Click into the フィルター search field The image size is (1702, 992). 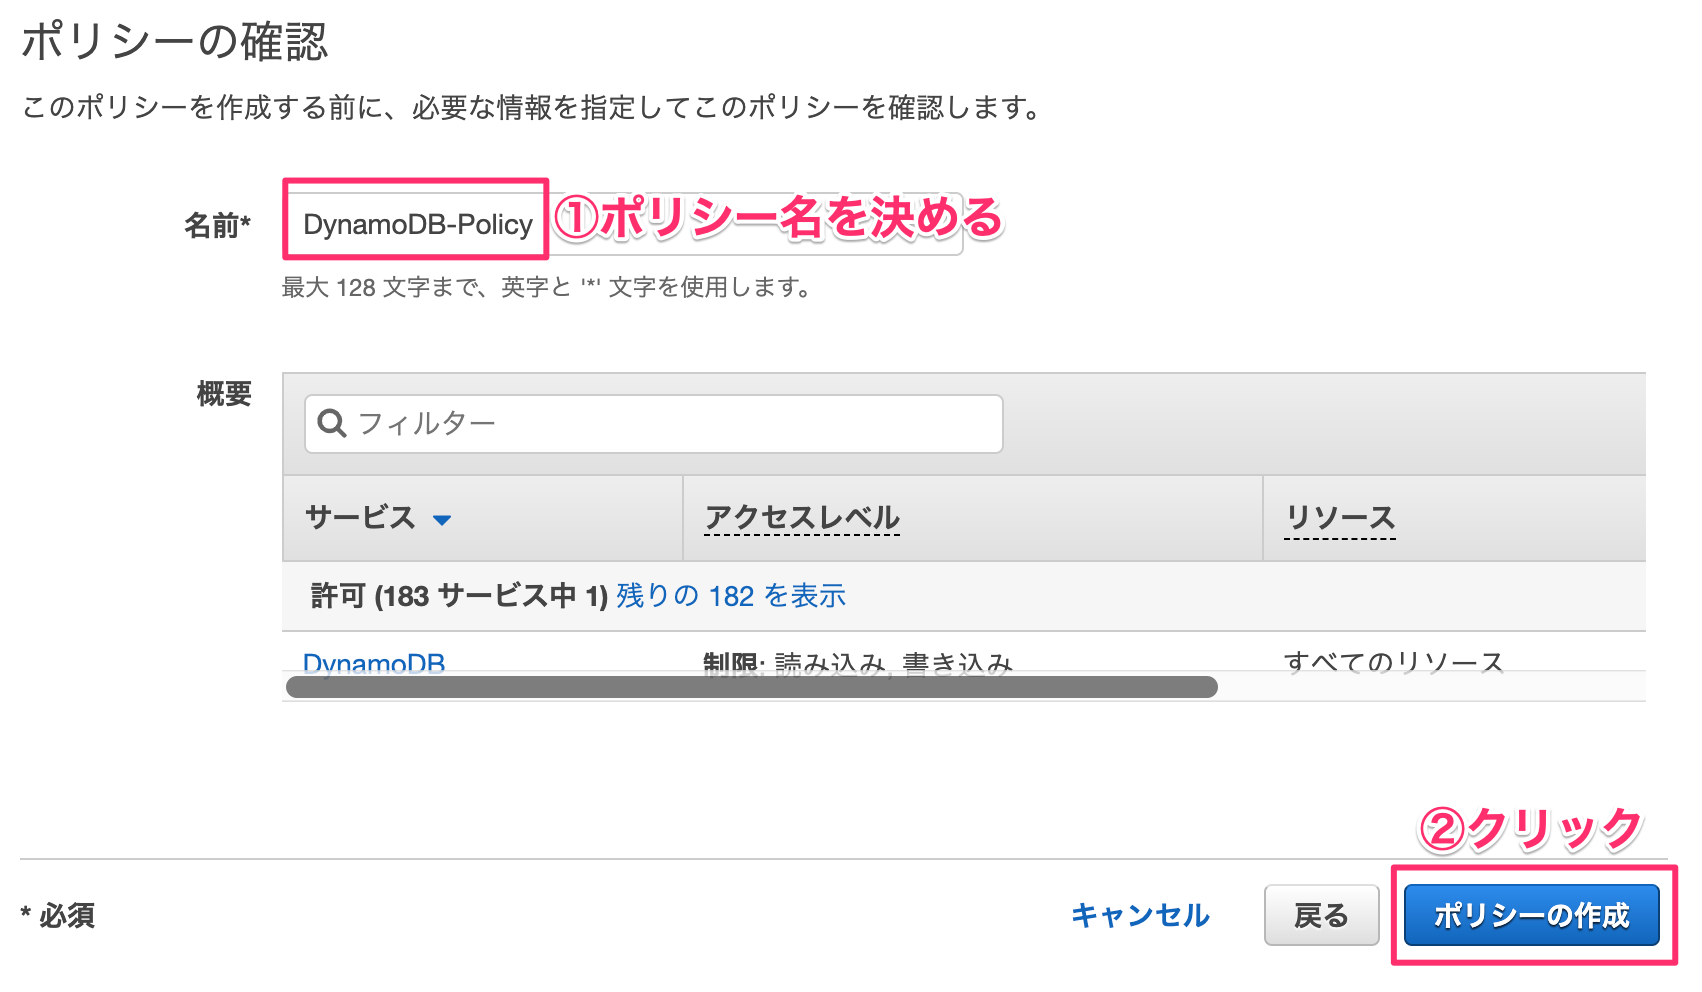click(654, 424)
